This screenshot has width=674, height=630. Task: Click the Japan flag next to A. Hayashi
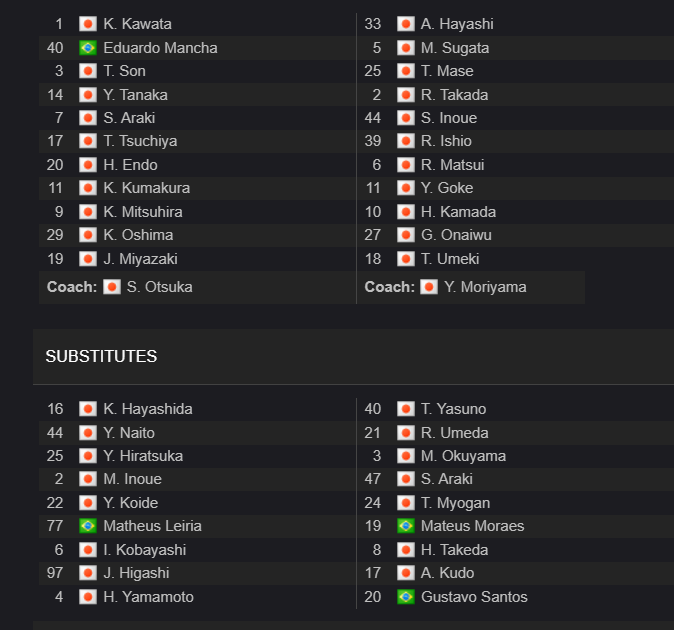click(x=405, y=24)
